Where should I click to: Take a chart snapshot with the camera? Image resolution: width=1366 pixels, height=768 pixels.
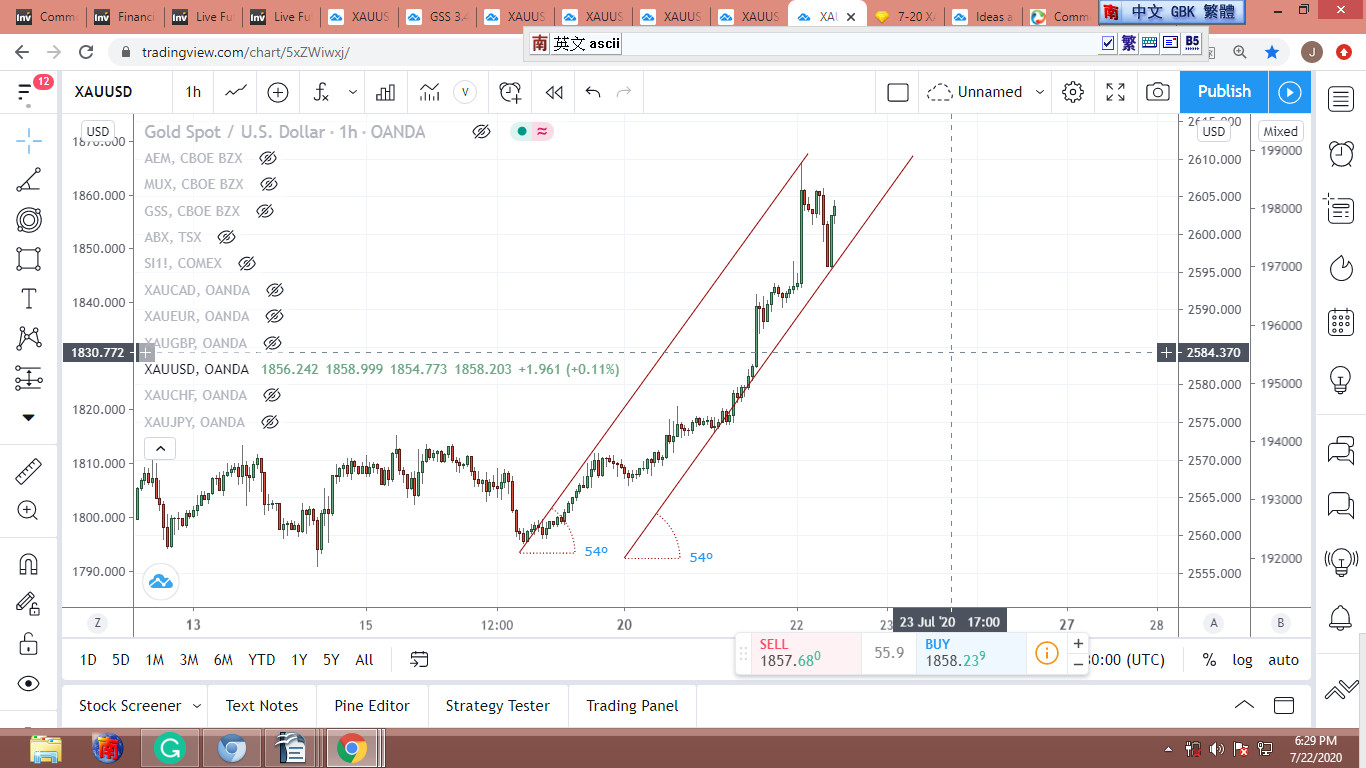pyautogui.click(x=1158, y=92)
